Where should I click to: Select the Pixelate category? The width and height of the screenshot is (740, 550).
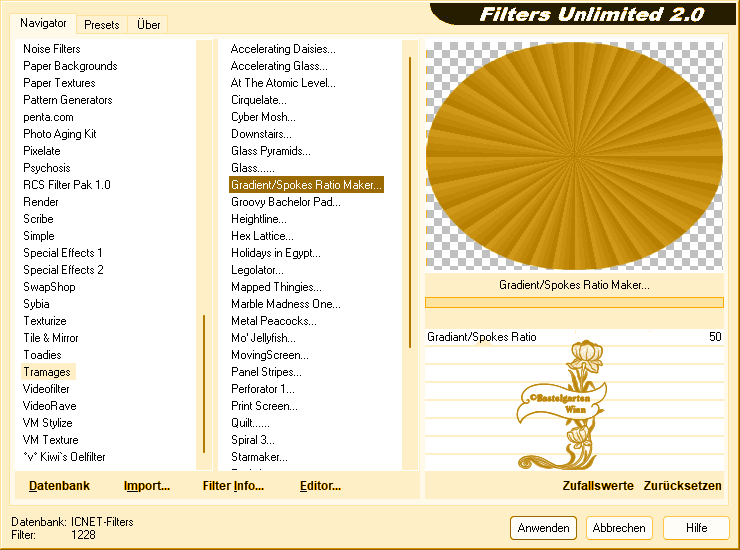tap(42, 151)
